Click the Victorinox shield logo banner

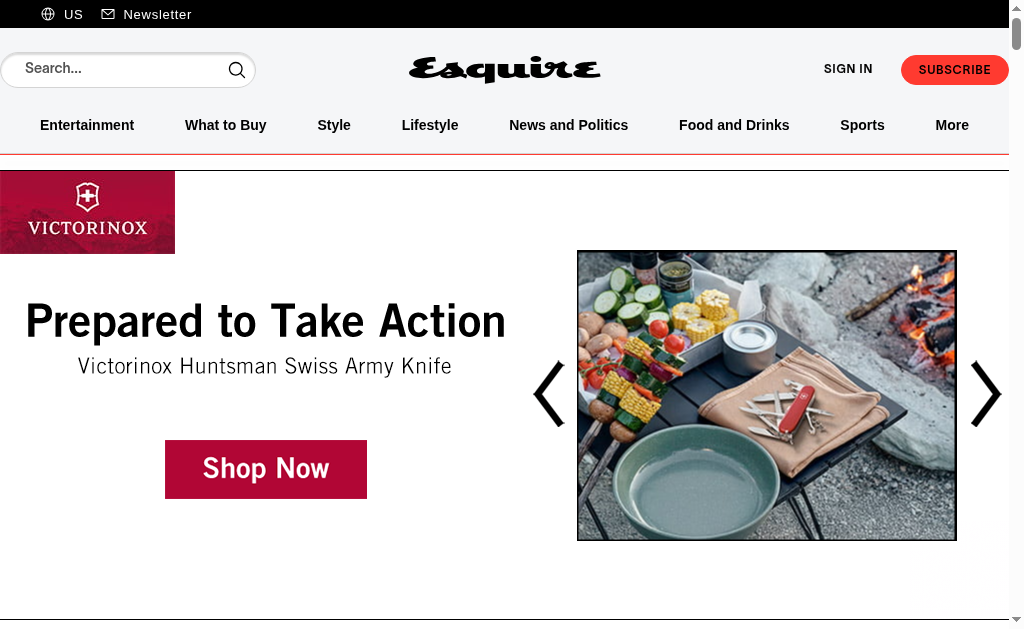(88, 212)
